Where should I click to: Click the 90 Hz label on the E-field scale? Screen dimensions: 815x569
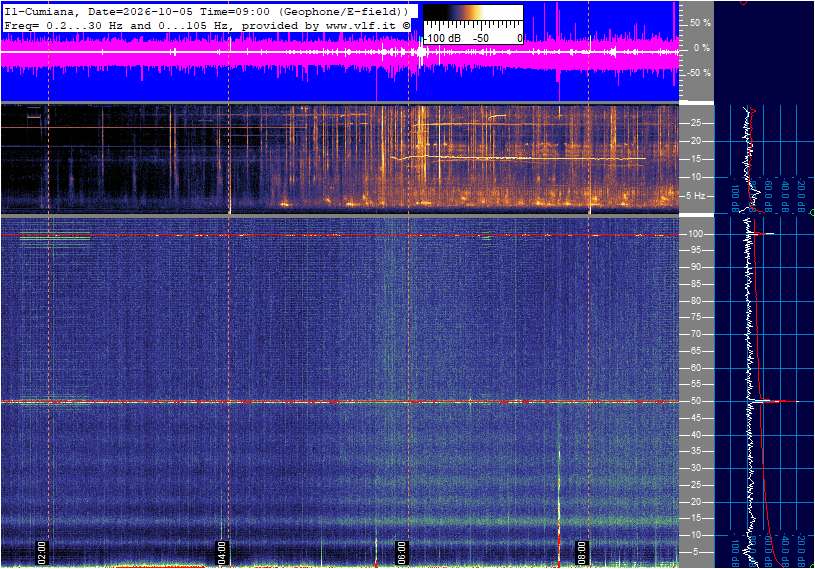click(x=695, y=267)
